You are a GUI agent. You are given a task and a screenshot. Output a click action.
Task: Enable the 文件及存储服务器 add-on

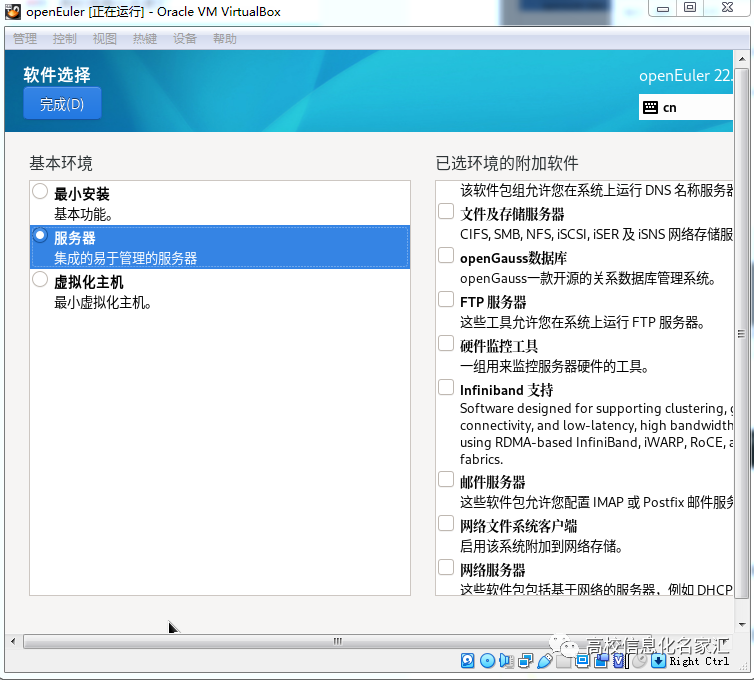[x=446, y=211]
